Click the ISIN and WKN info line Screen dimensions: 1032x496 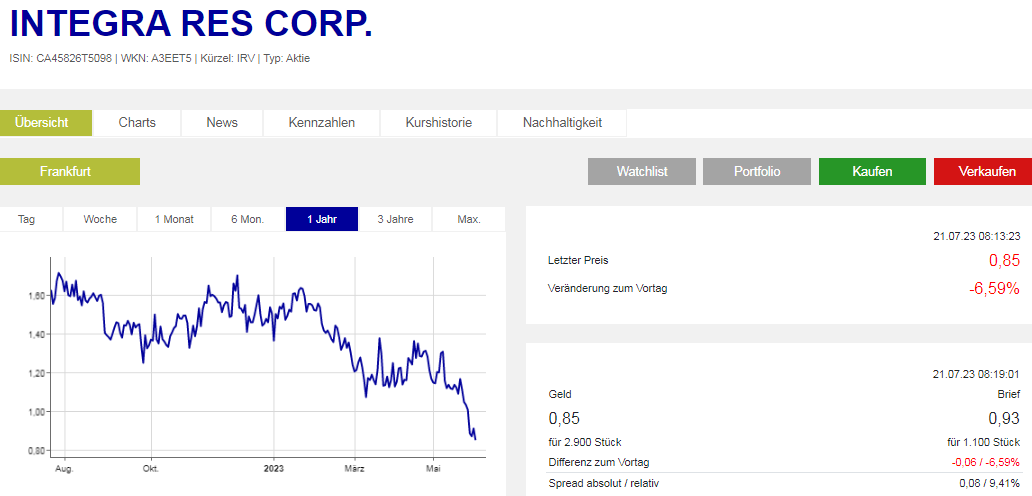[160, 59]
